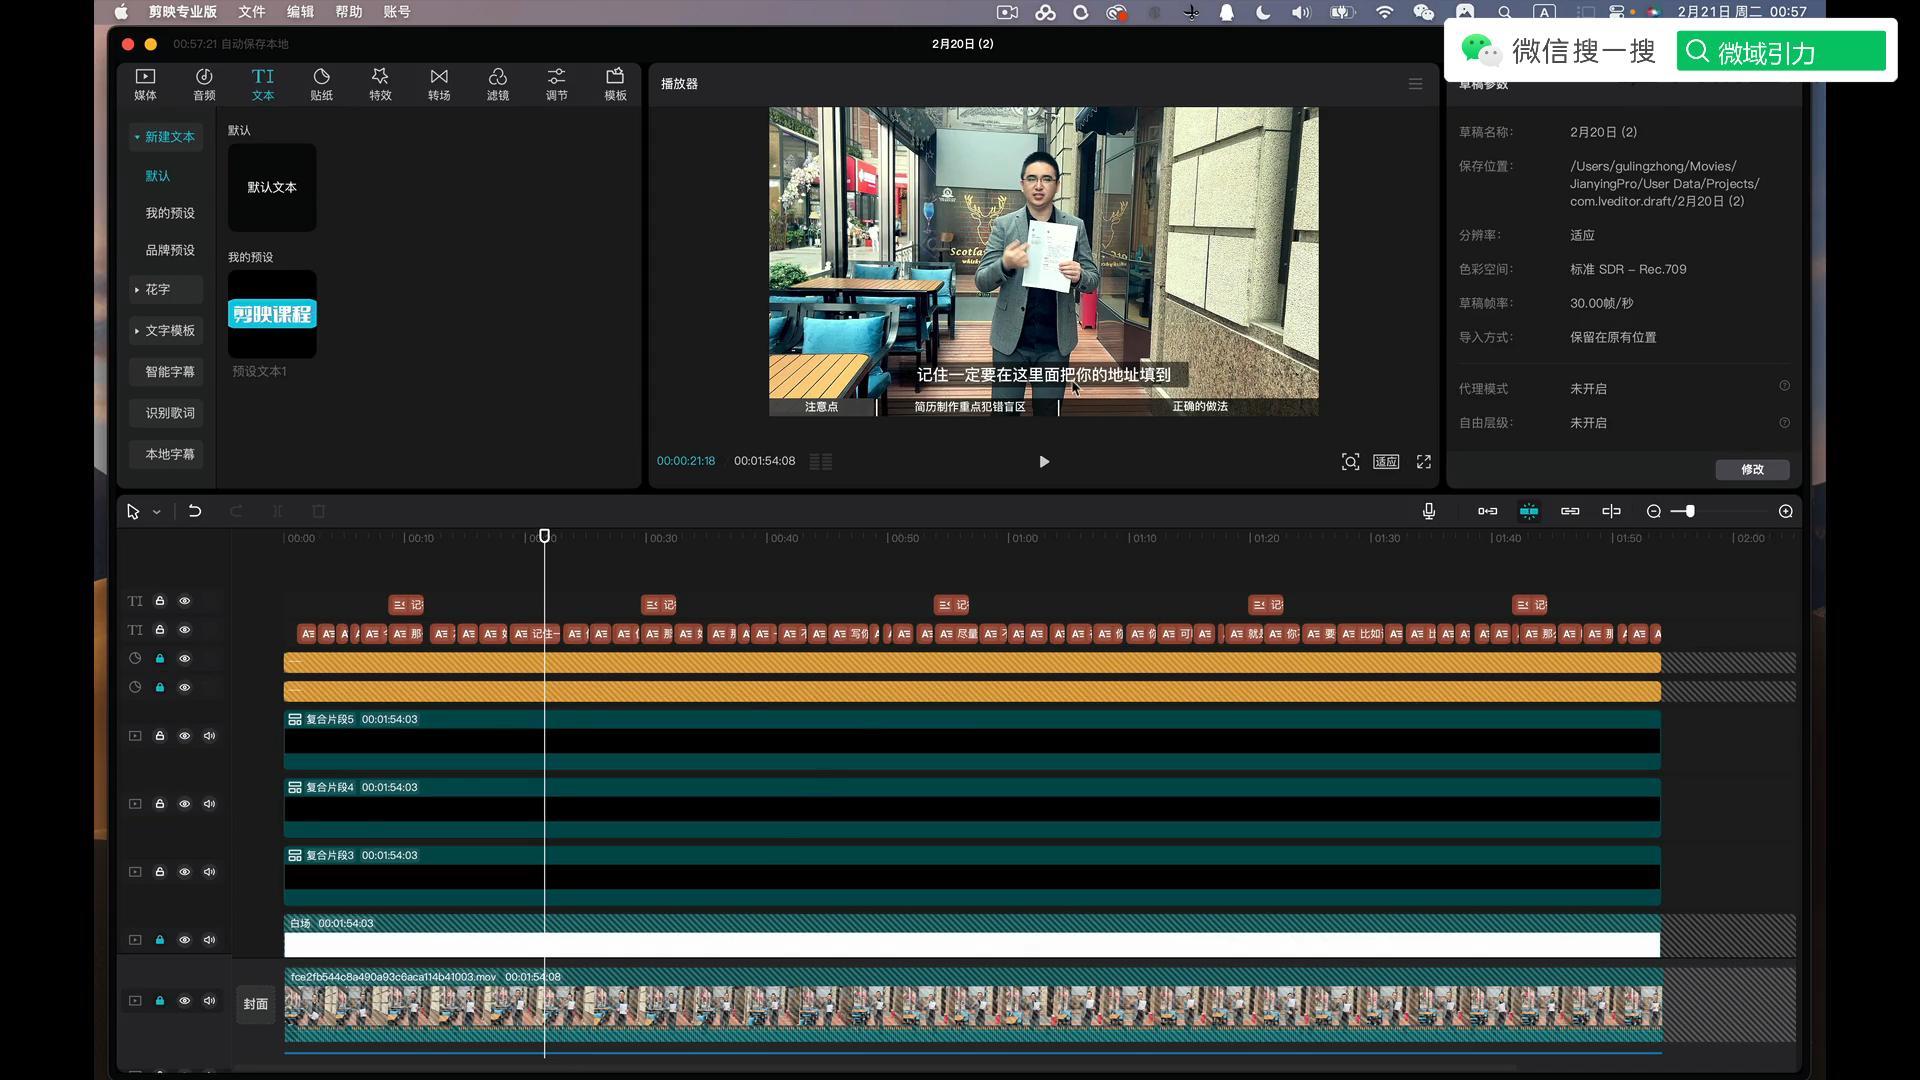Click the playhead marker on the ruler
Image resolution: width=1920 pixels, height=1080 pixels.
tap(544, 536)
